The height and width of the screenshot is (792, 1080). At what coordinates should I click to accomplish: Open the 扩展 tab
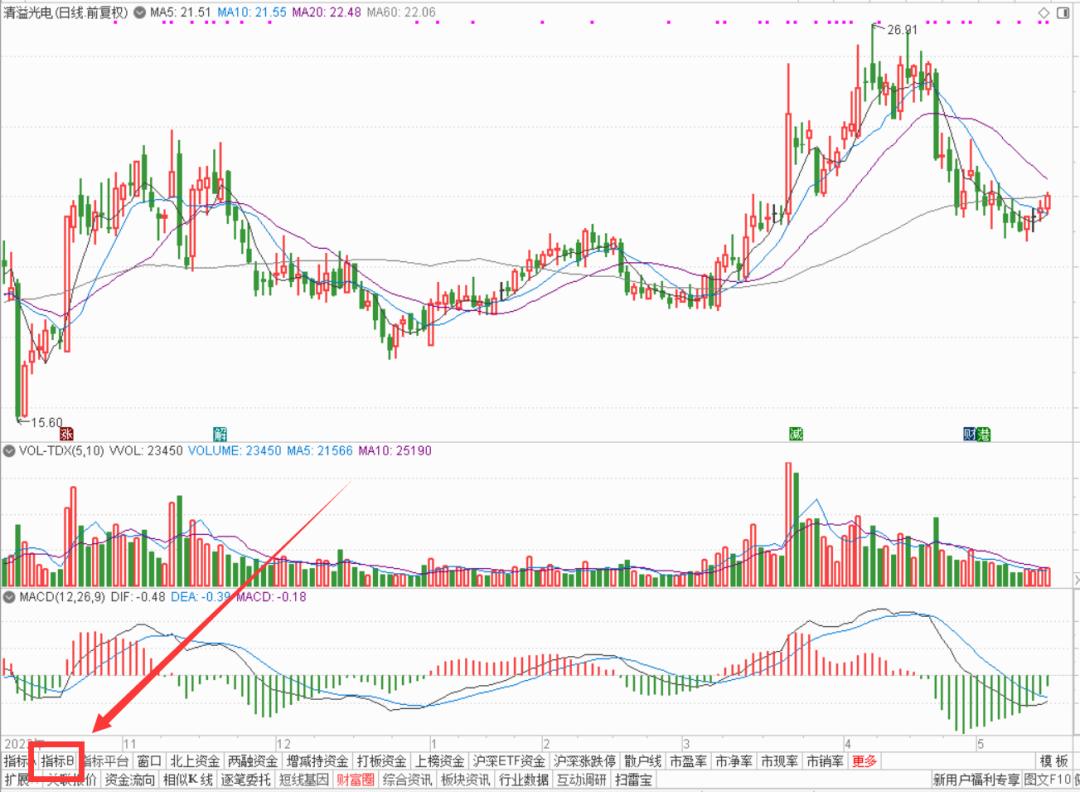[x=17, y=780]
